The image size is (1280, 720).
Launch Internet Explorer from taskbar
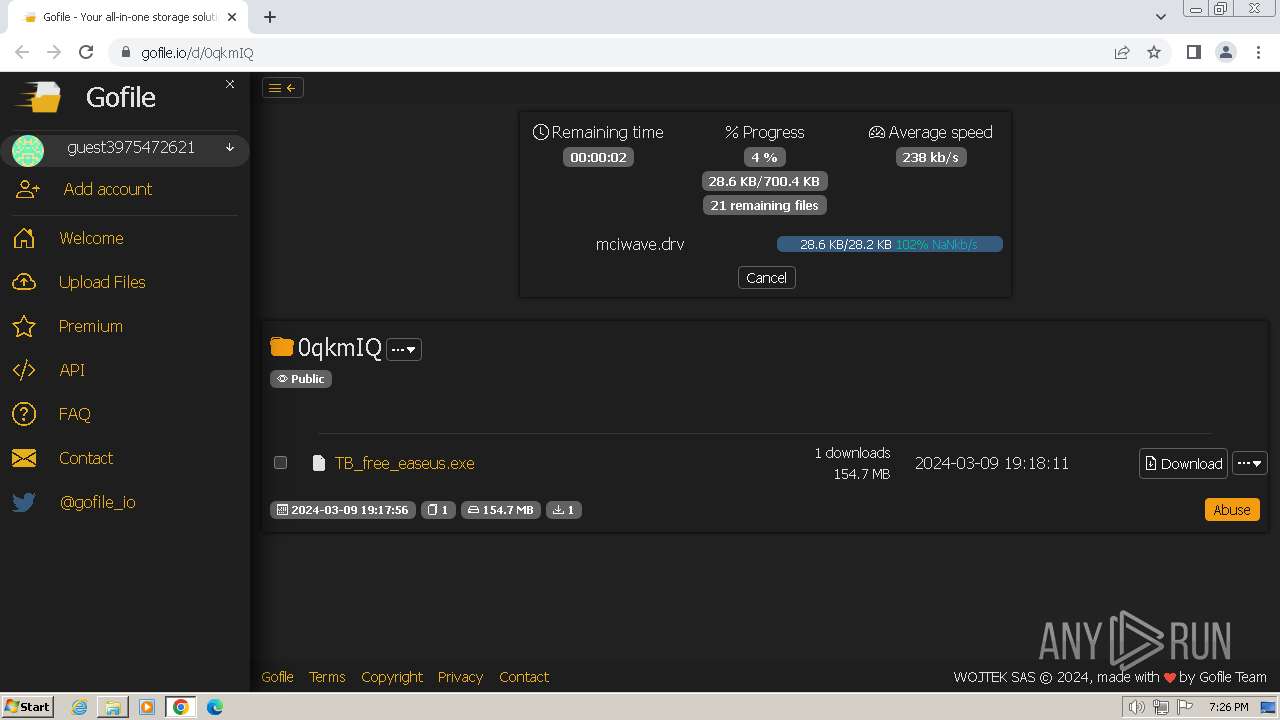coord(79,707)
